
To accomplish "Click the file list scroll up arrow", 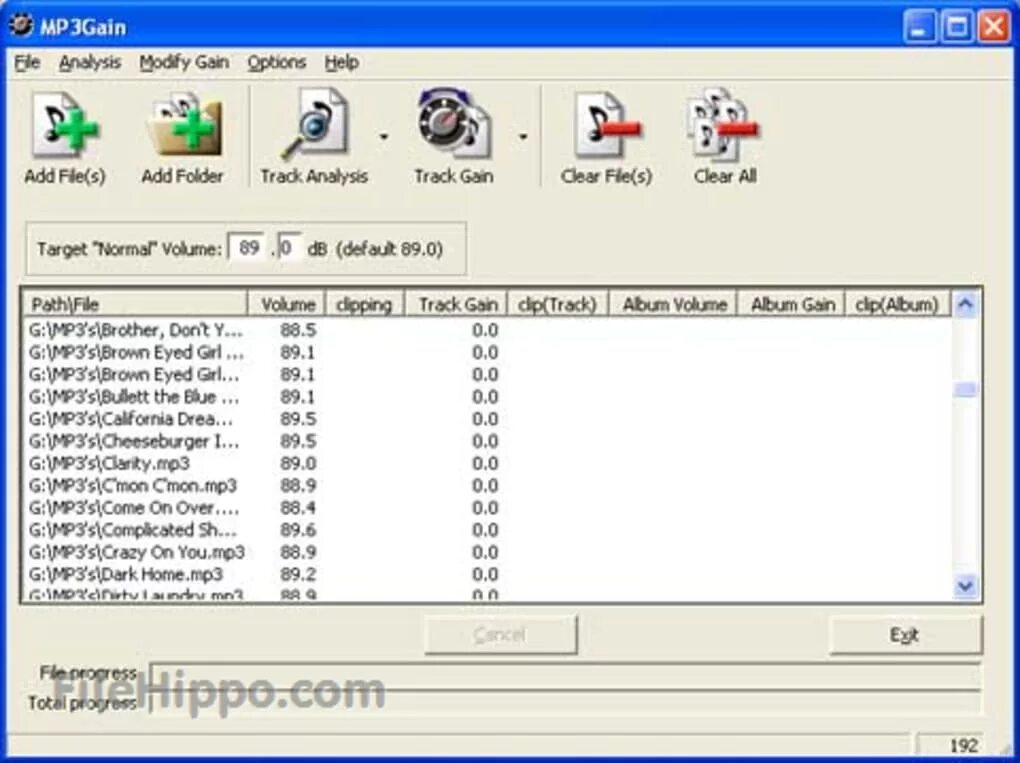I will click(x=965, y=304).
